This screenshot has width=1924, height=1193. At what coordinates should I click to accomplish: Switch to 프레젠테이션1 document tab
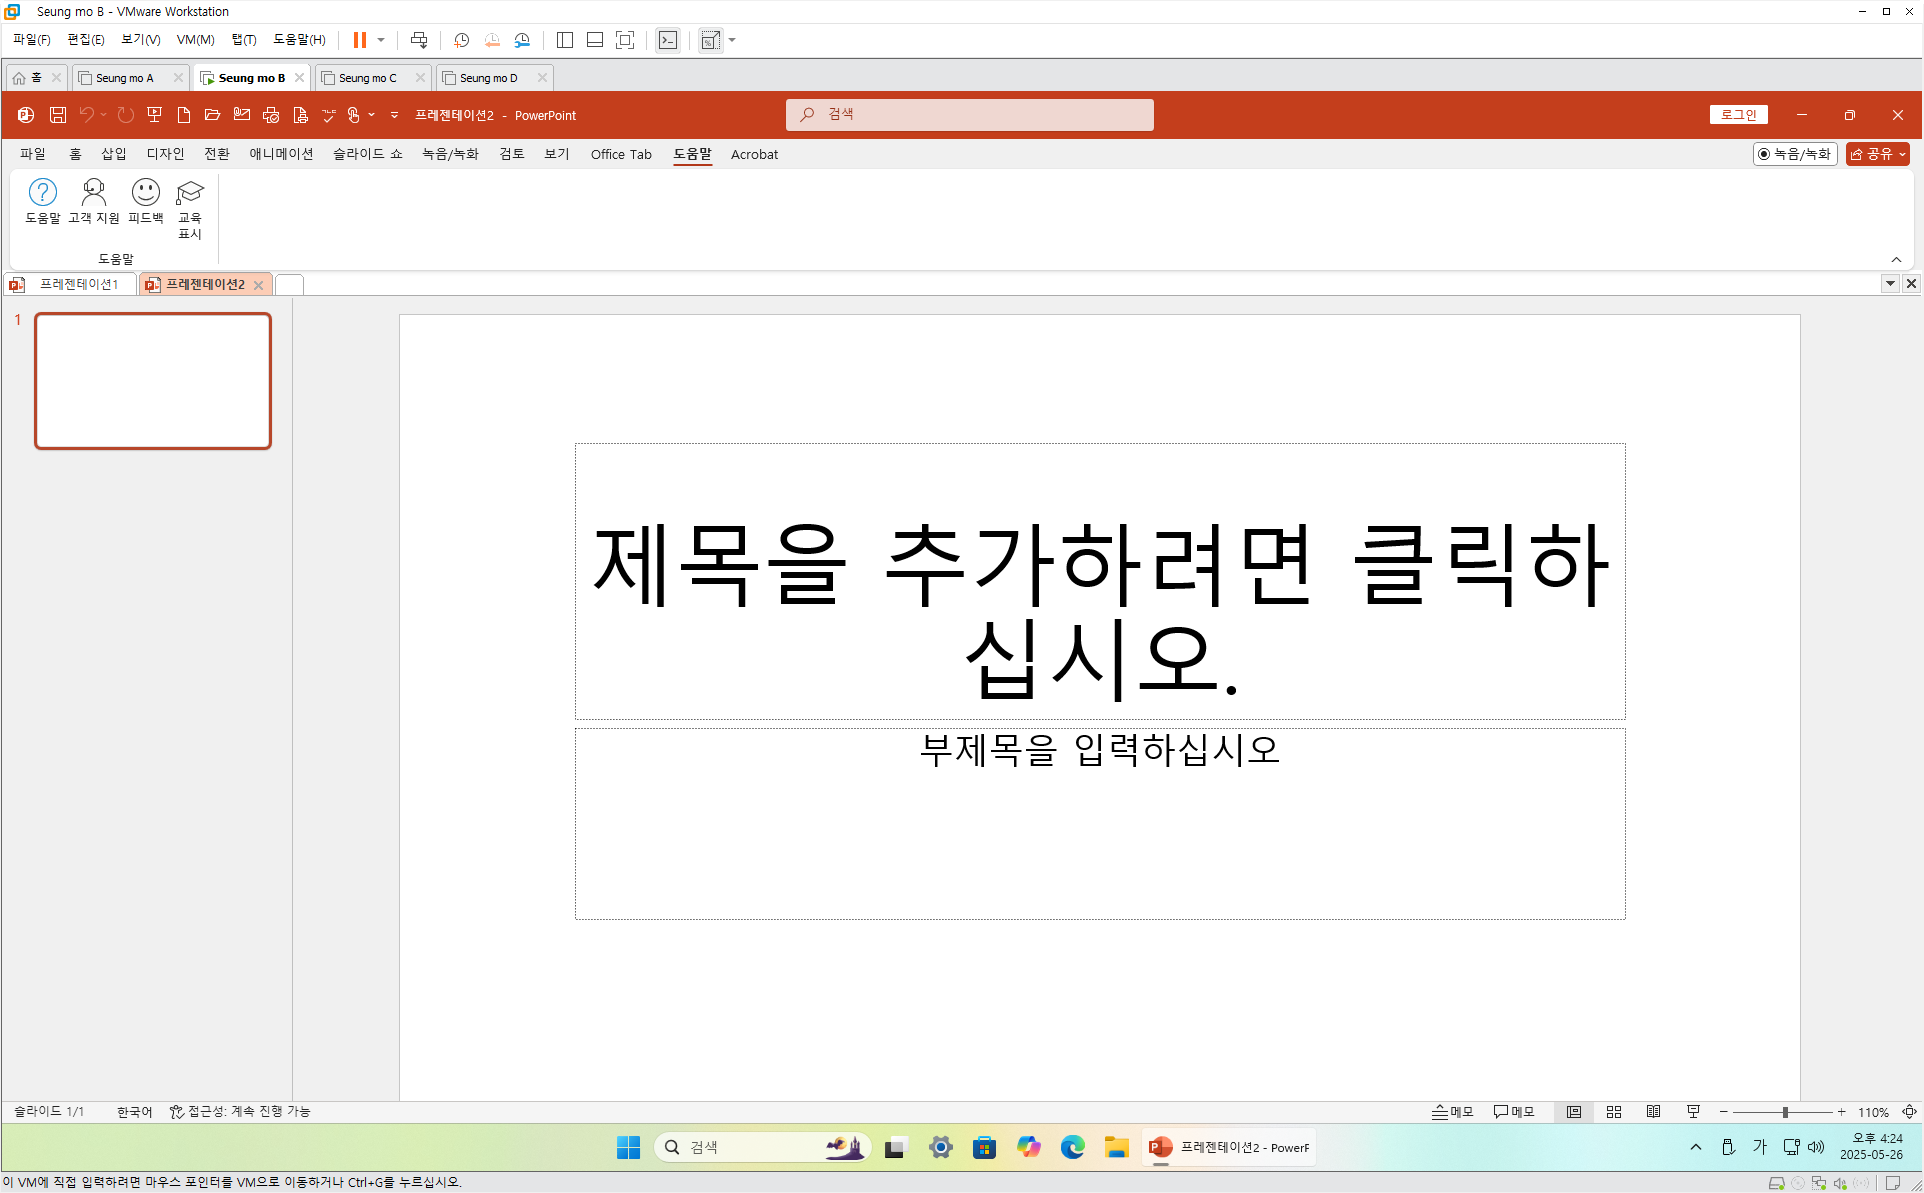pyautogui.click(x=78, y=285)
